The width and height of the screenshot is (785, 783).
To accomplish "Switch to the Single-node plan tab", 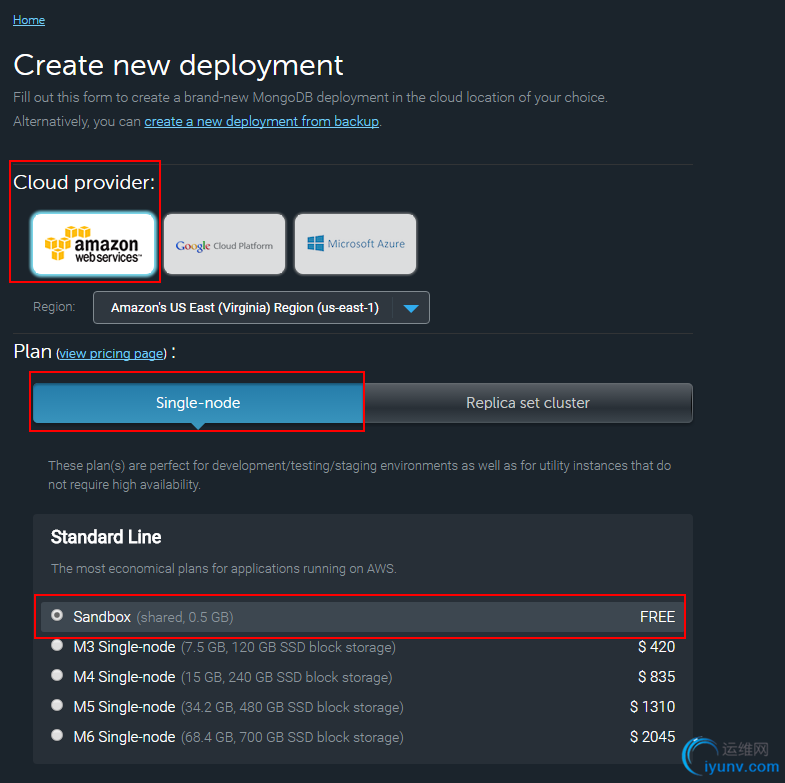I will [x=198, y=403].
